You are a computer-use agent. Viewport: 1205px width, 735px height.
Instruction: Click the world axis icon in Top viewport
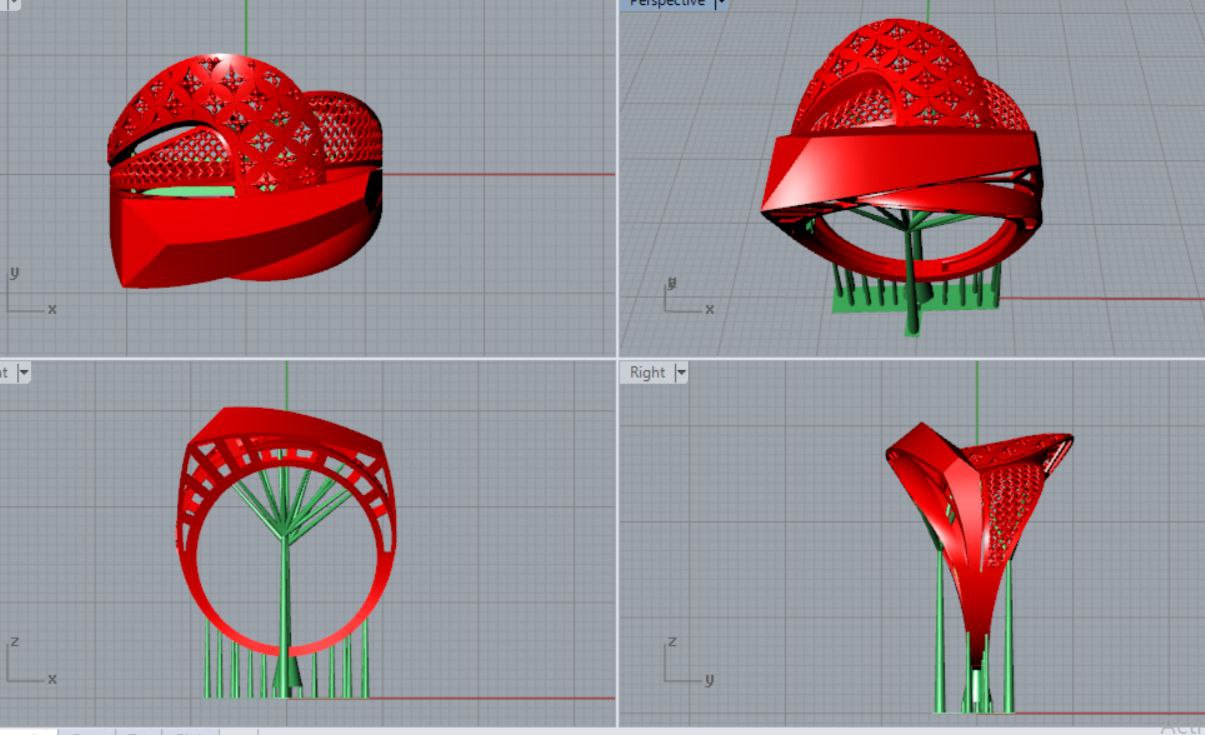(x=27, y=294)
